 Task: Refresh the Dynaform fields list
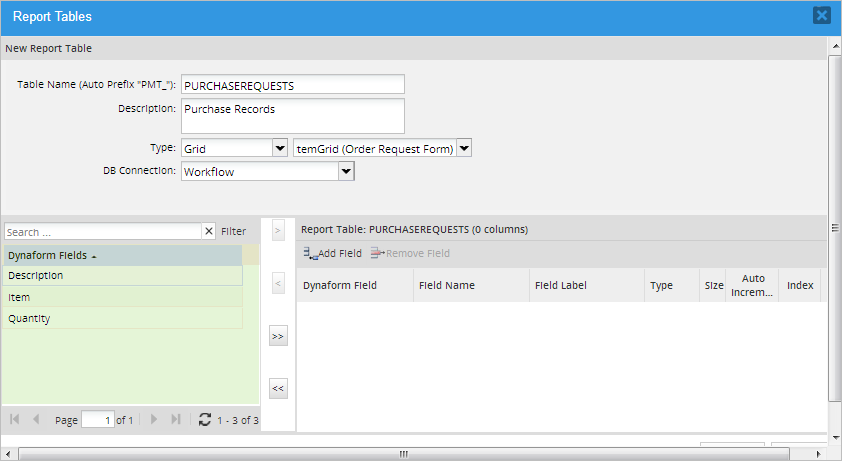[205, 420]
